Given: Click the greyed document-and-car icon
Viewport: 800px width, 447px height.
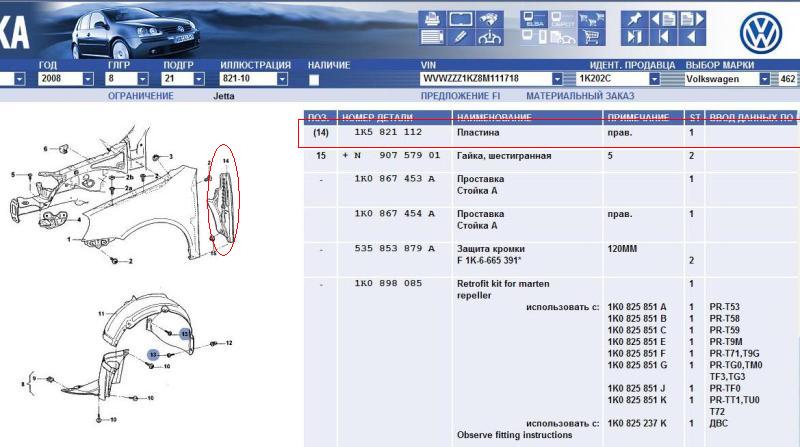Looking at the screenshot, I should 562,37.
